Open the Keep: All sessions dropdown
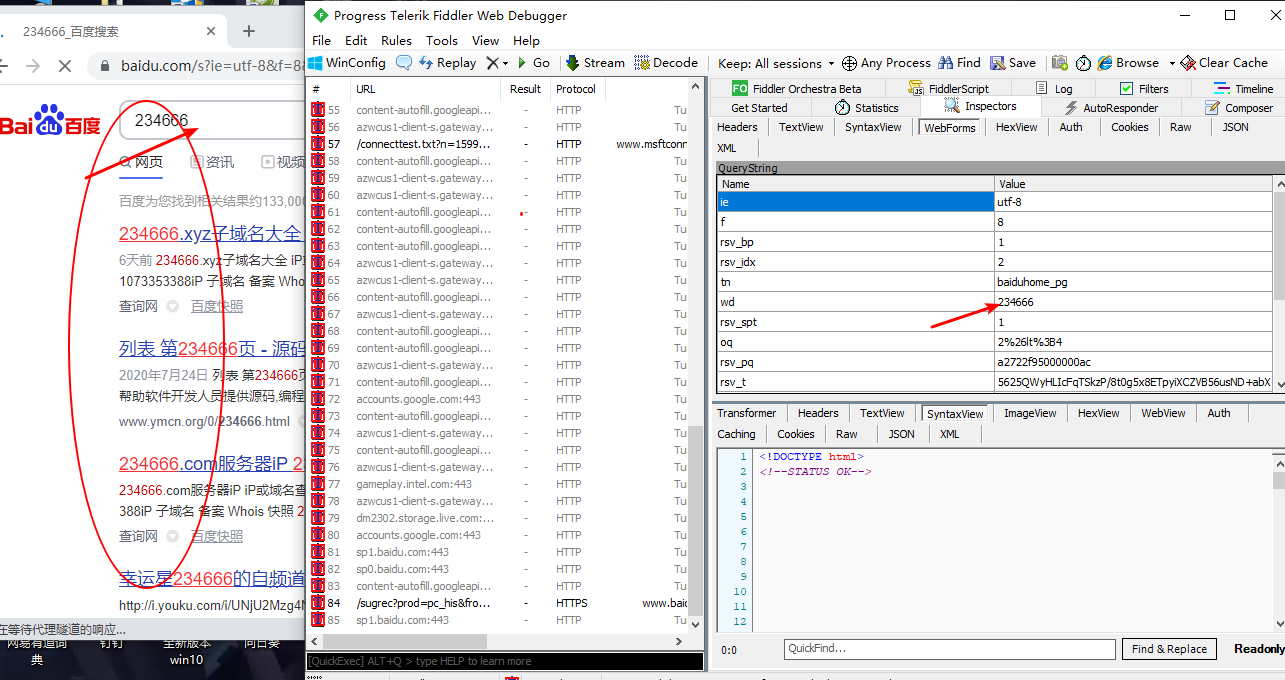 point(776,63)
